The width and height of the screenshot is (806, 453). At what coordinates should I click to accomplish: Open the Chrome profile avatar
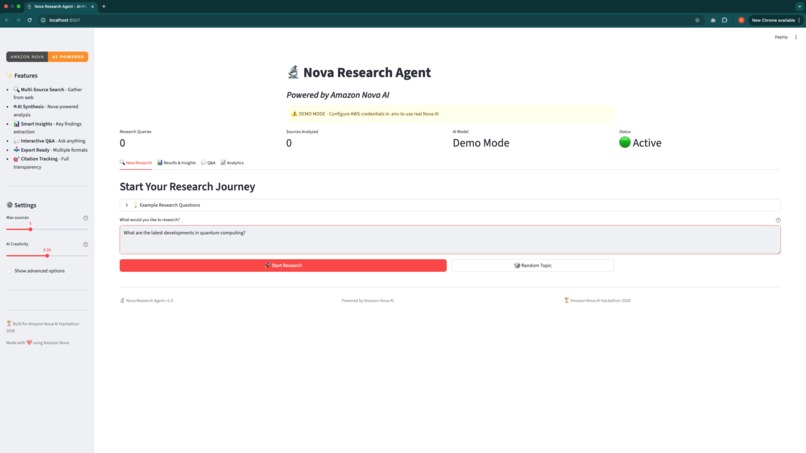tap(741, 20)
